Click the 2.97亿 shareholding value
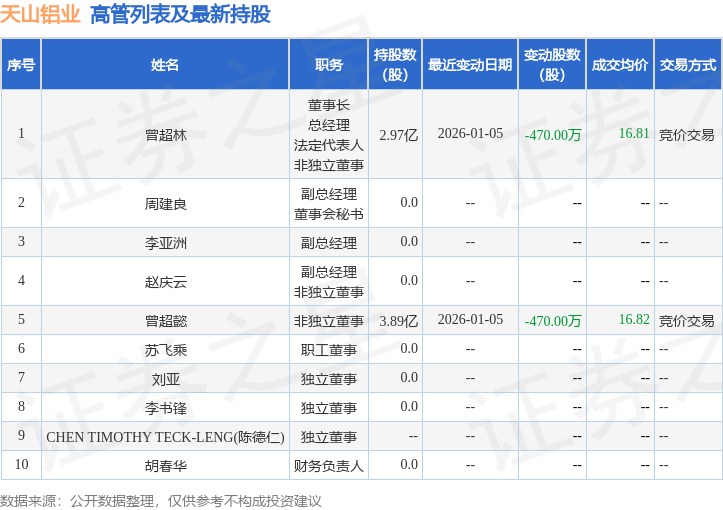The height and width of the screenshot is (510, 723). tap(398, 135)
